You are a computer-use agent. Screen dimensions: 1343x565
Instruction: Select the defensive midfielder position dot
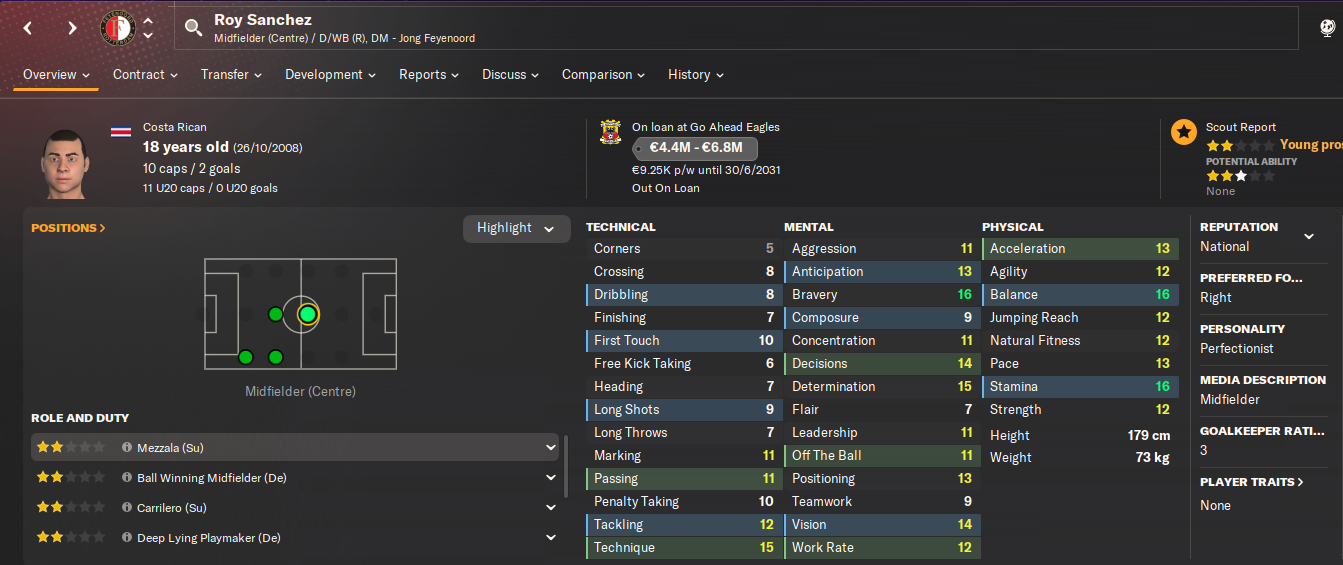click(276, 314)
